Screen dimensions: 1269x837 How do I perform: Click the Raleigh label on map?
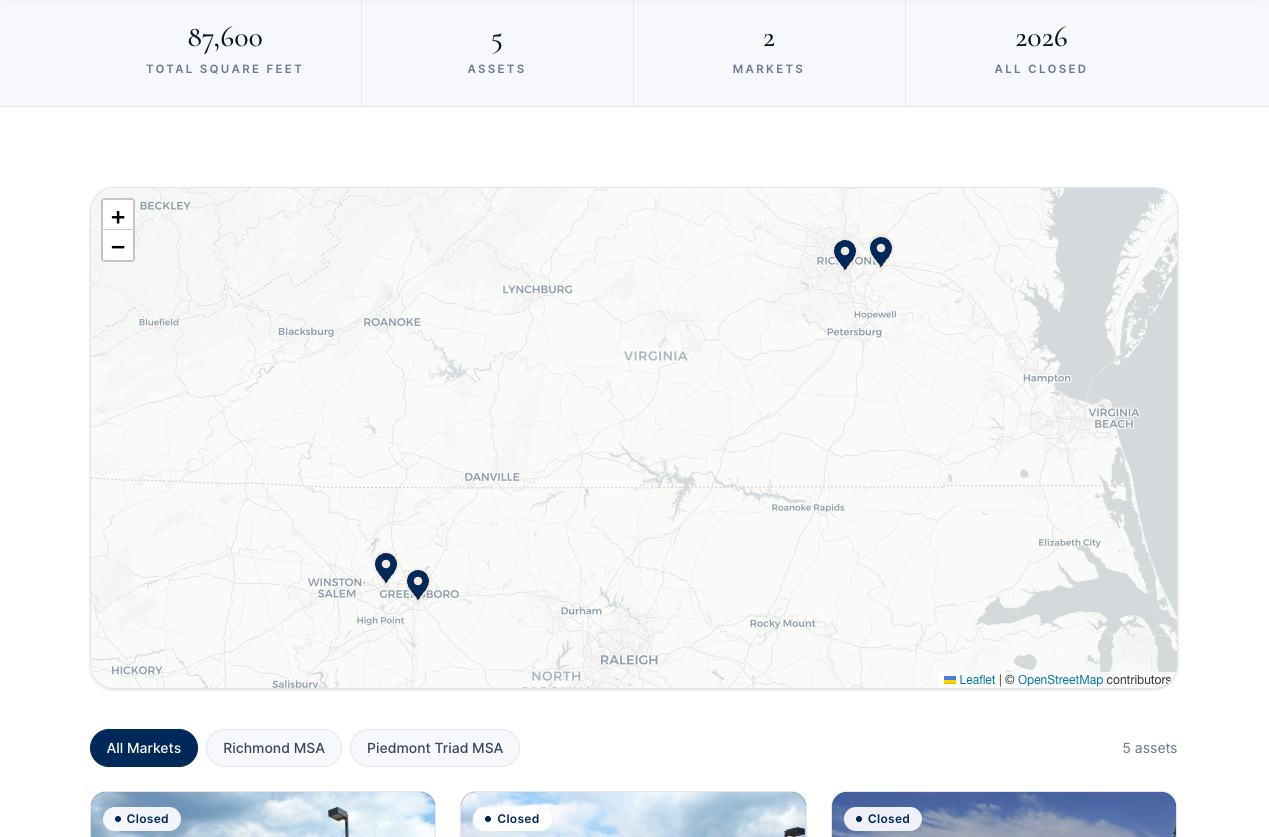(x=629, y=660)
